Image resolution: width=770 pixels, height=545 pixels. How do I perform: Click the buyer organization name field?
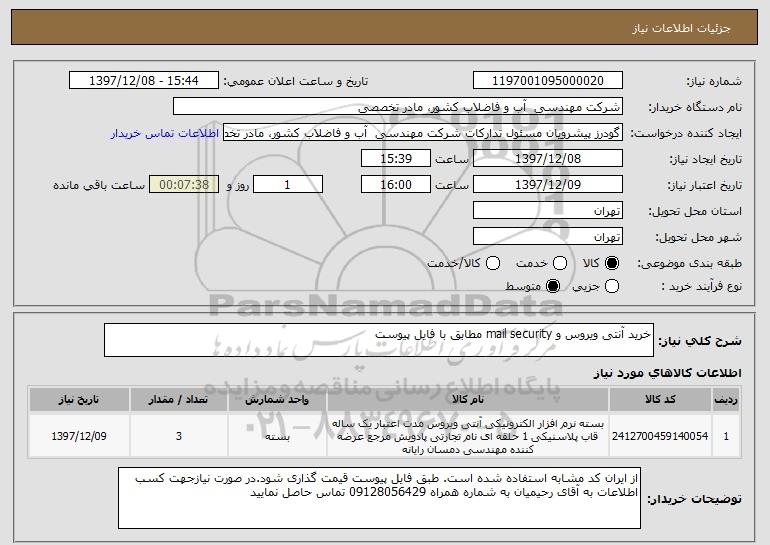(398, 107)
